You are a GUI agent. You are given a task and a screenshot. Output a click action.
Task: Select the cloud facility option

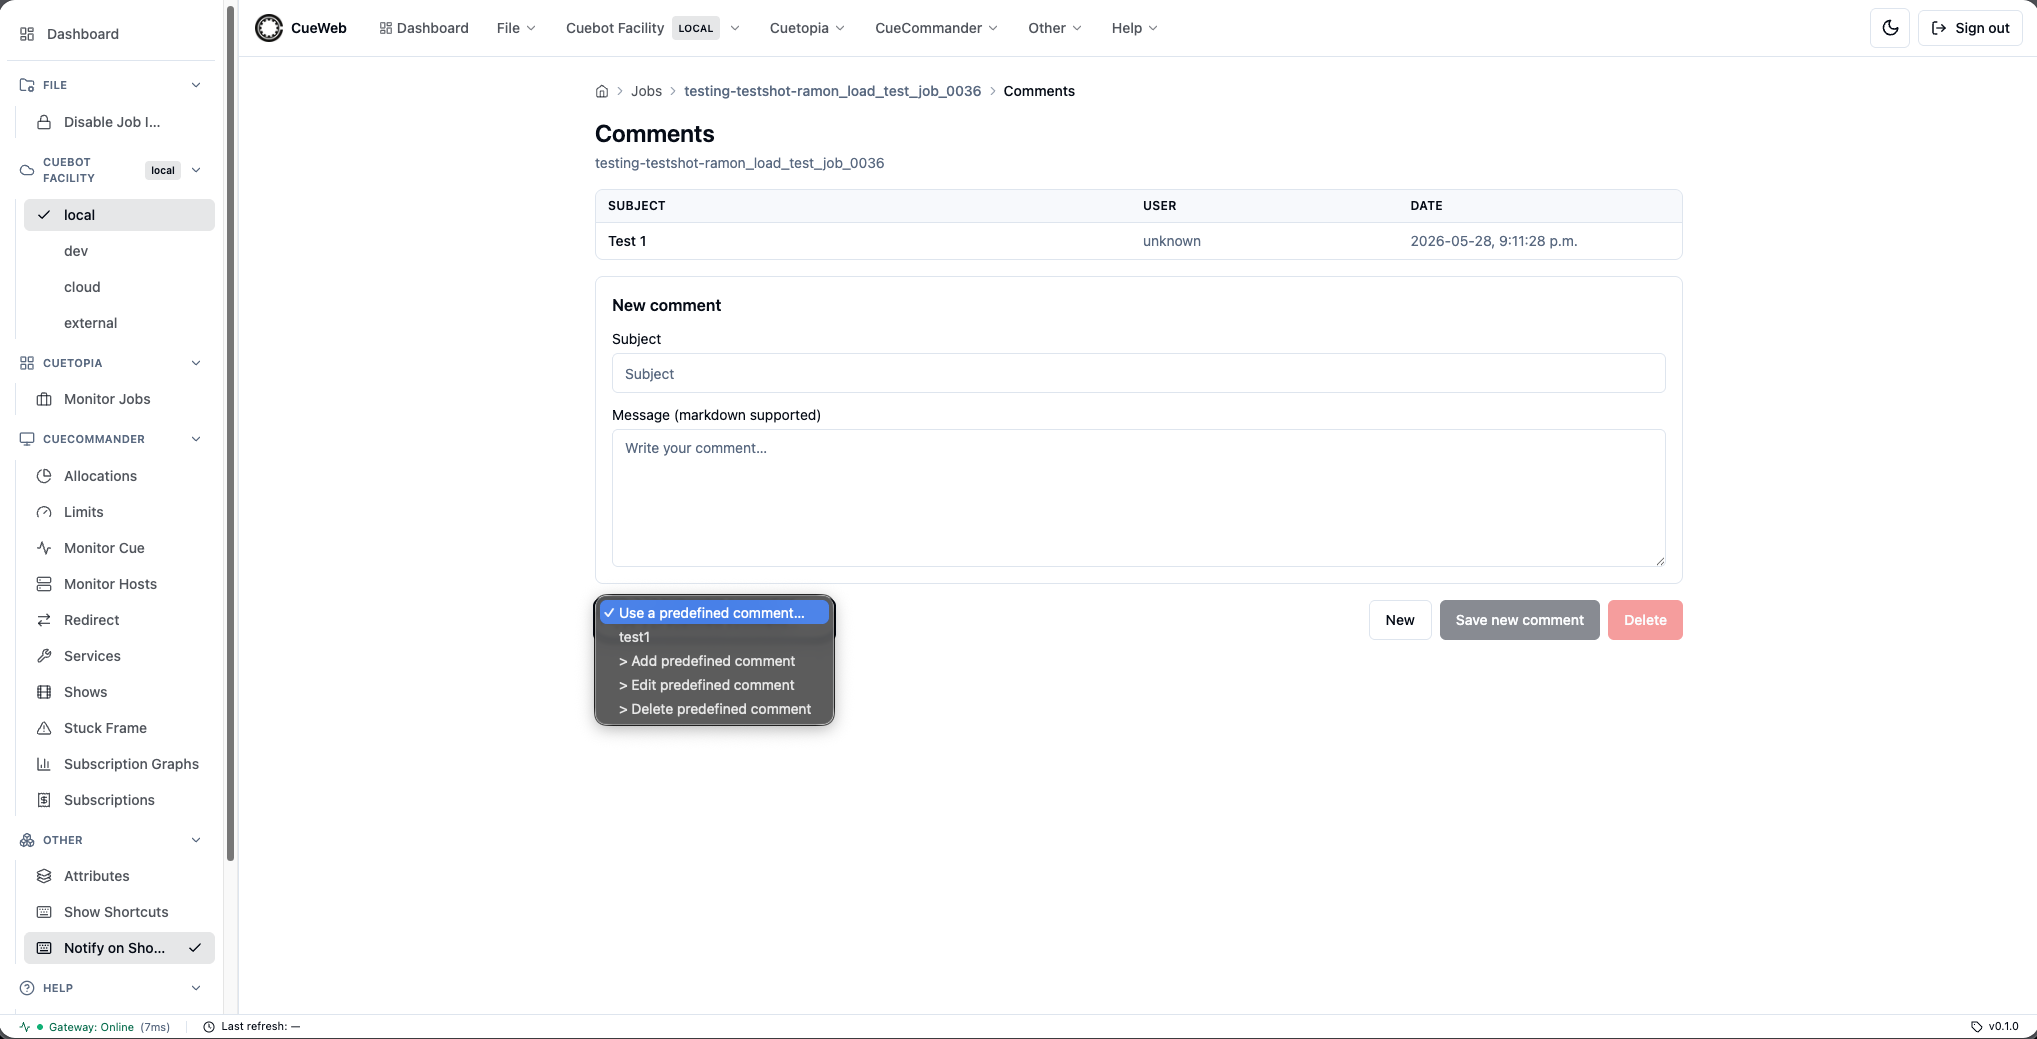tap(119, 287)
